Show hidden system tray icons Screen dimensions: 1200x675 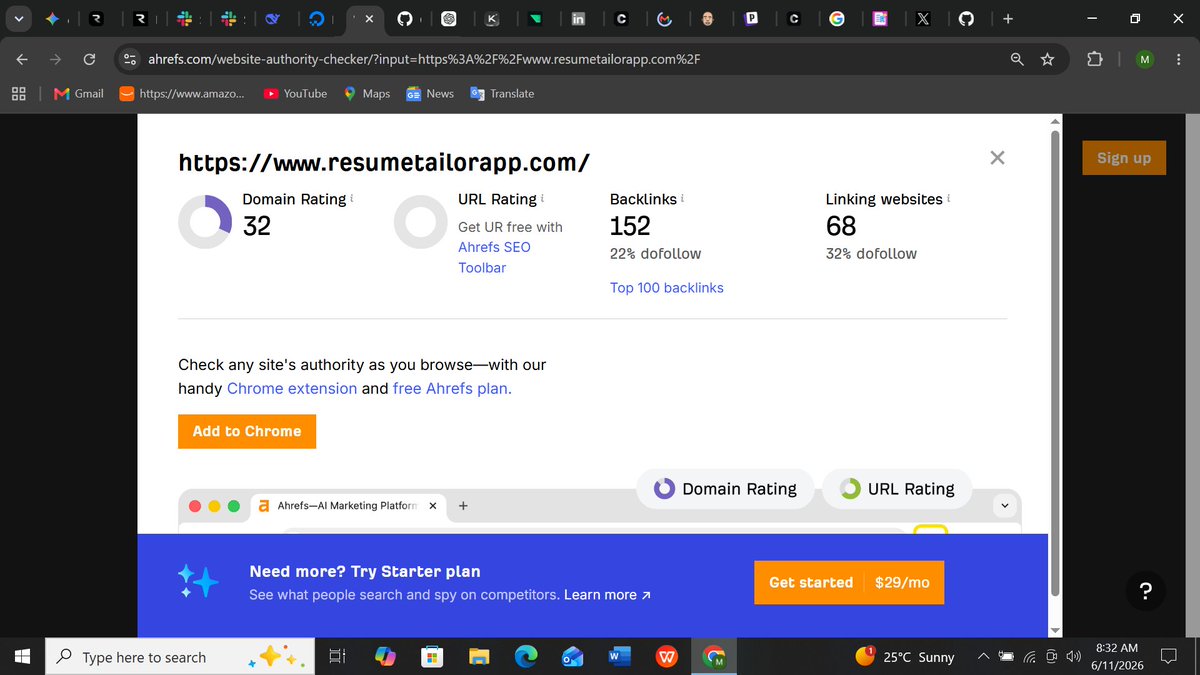(x=983, y=657)
